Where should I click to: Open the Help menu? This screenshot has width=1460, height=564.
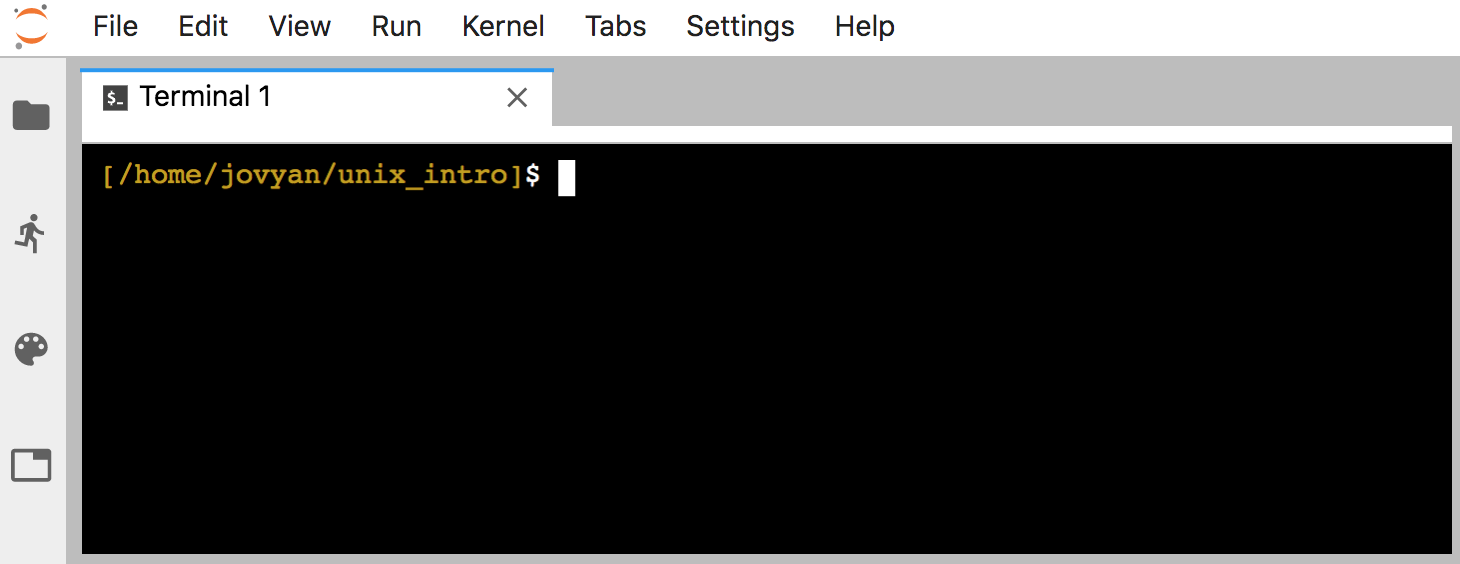pyautogui.click(x=864, y=26)
